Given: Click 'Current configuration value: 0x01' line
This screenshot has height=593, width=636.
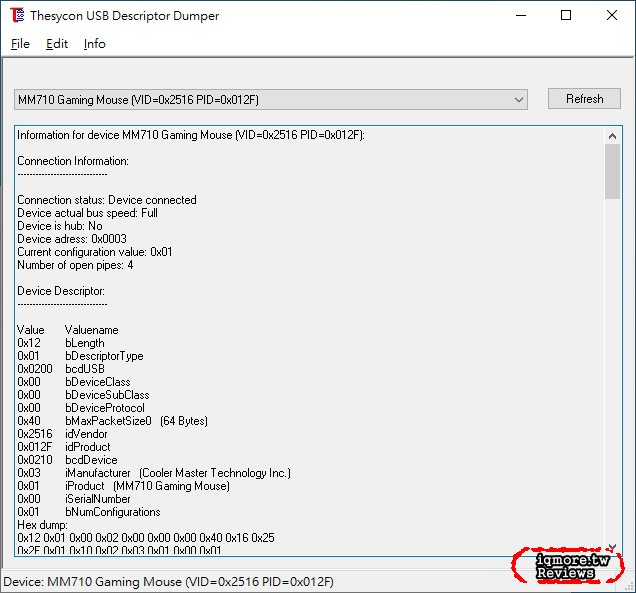Looking at the screenshot, I should coord(95,252).
